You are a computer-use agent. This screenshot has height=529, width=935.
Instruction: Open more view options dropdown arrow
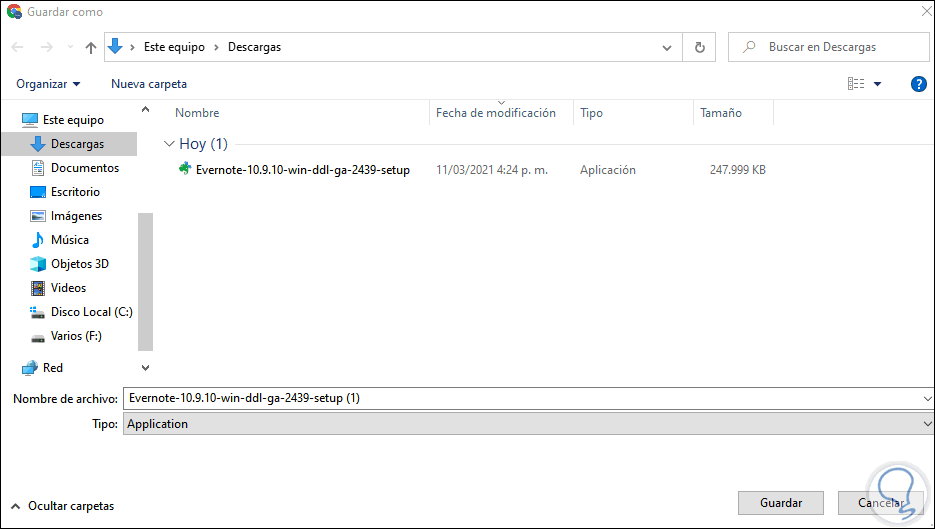[x=877, y=84]
